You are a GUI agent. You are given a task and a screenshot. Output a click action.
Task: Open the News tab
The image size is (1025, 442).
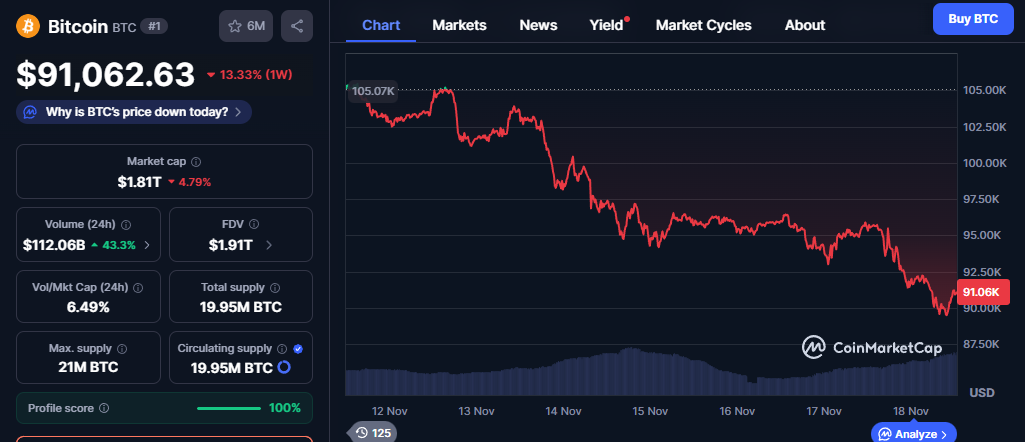pyautogui.click(x=538, y=25)
